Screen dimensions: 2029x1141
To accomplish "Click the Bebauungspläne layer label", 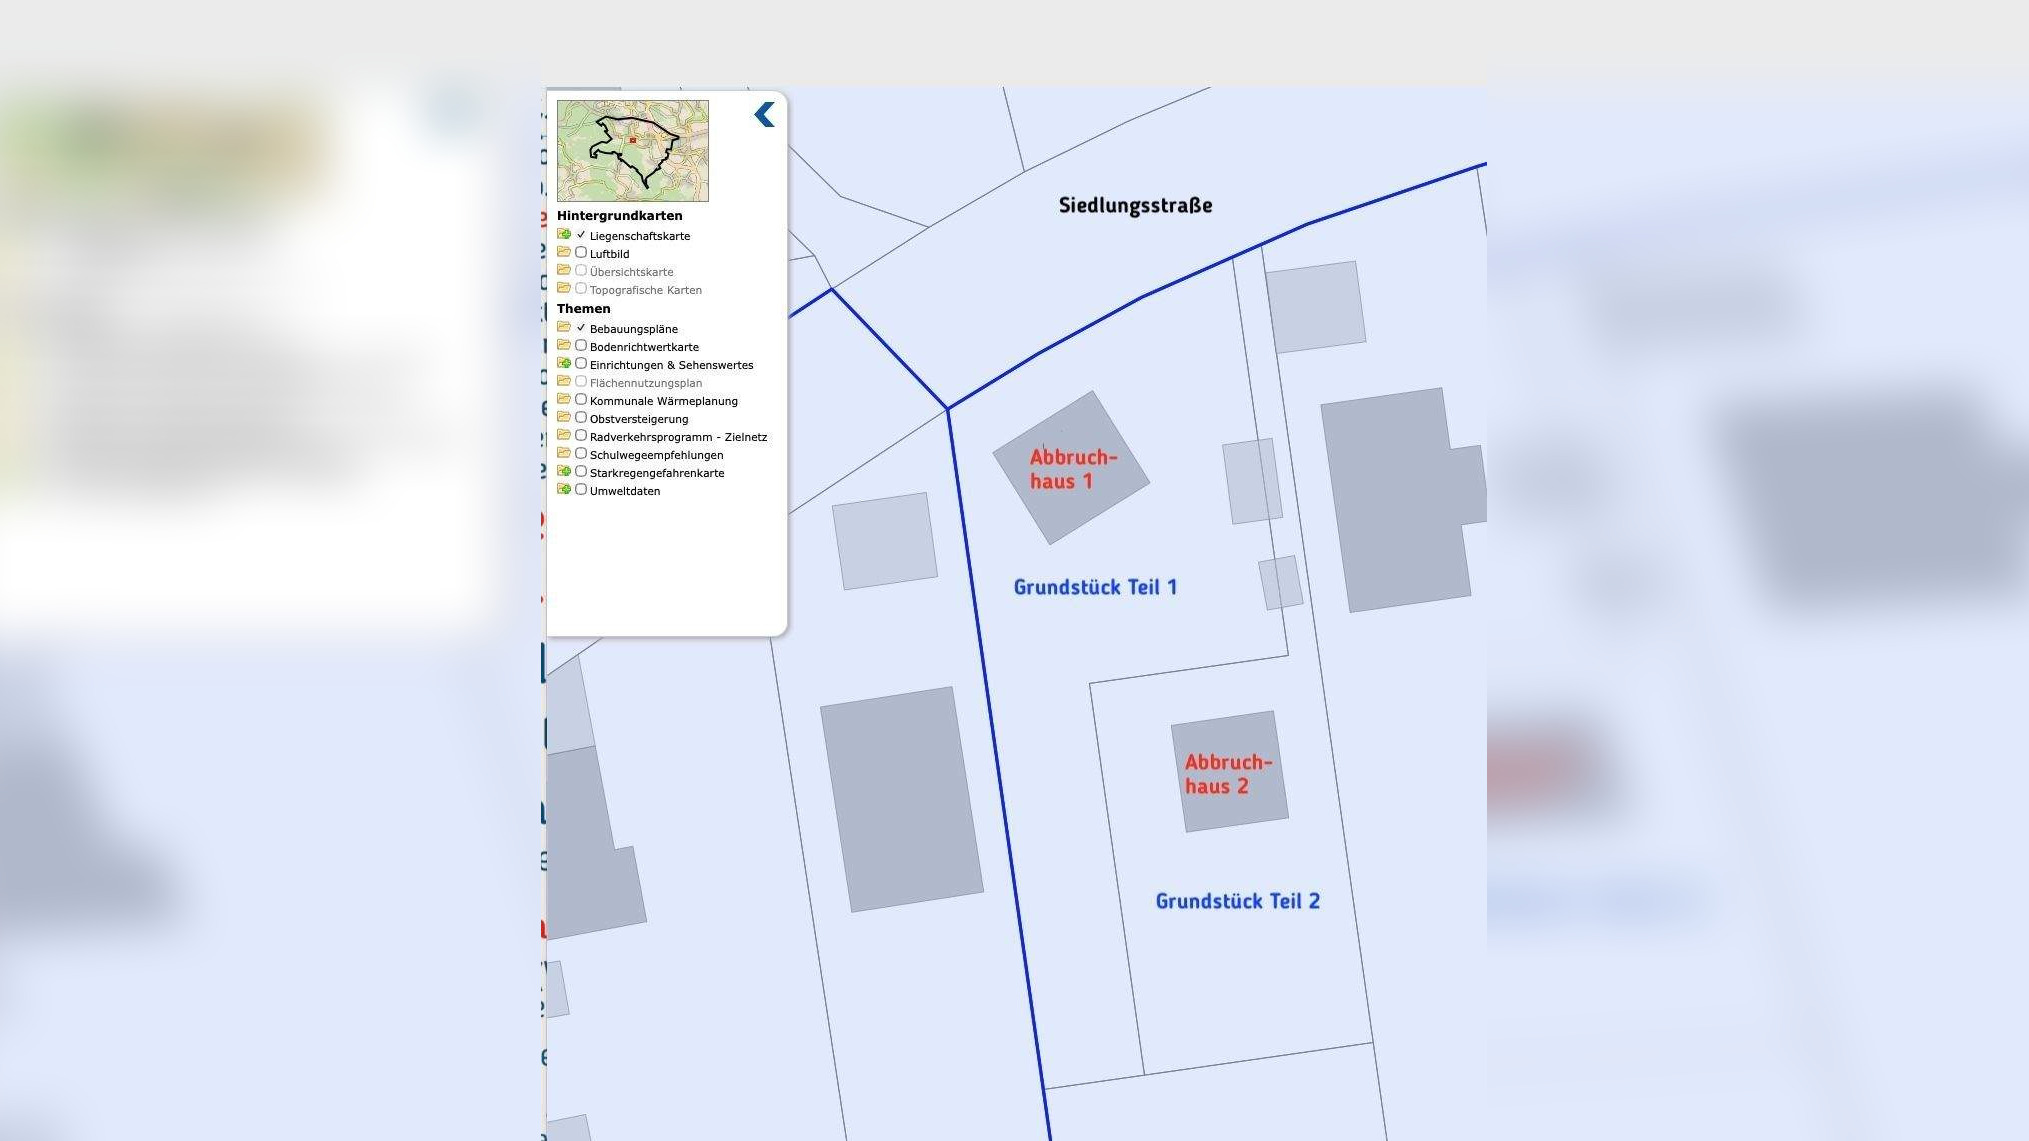I will pos(634,328).
